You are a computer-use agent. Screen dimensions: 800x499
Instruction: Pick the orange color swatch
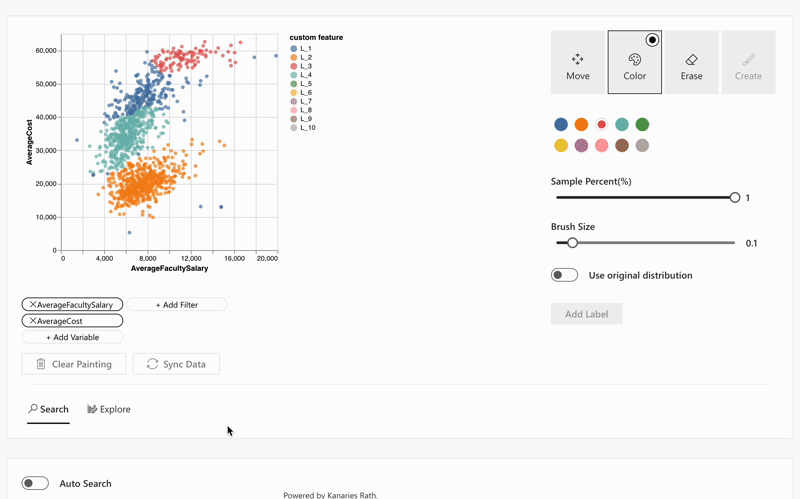coord(581,125)
